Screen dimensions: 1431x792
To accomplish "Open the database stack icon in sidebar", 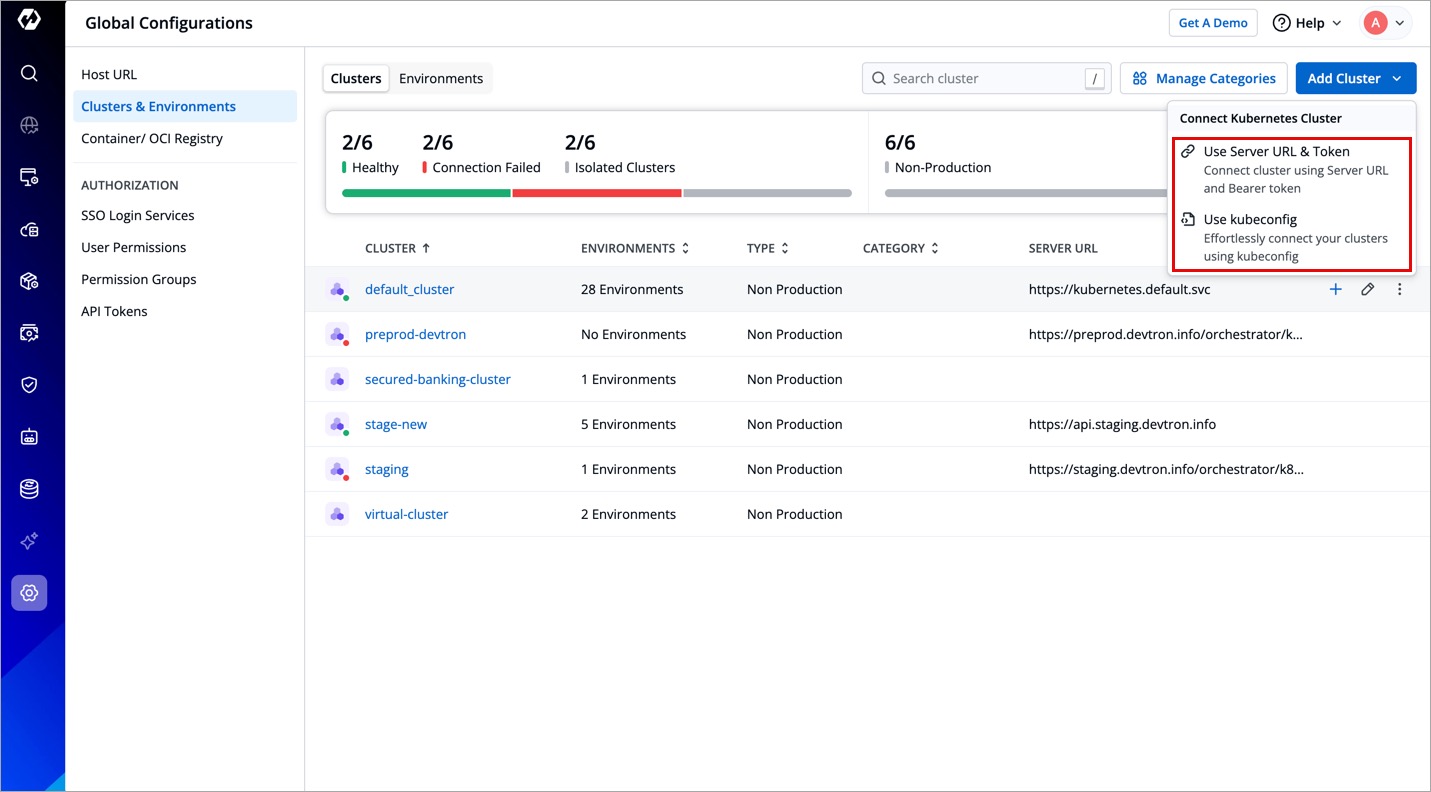I will tap(29, 489).
